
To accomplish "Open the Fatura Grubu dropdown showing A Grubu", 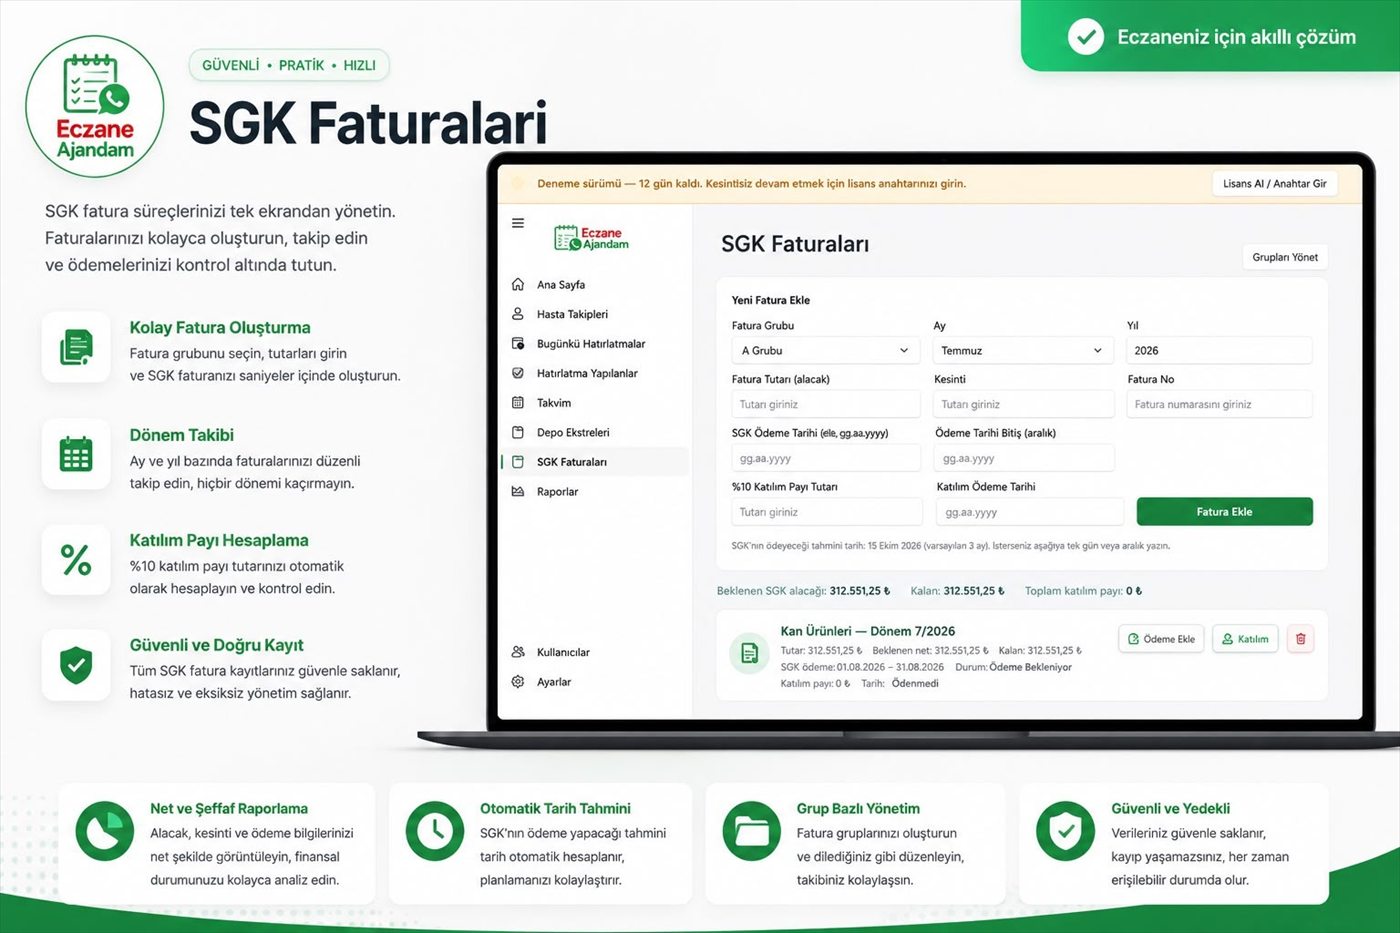I will coord(825,350).
